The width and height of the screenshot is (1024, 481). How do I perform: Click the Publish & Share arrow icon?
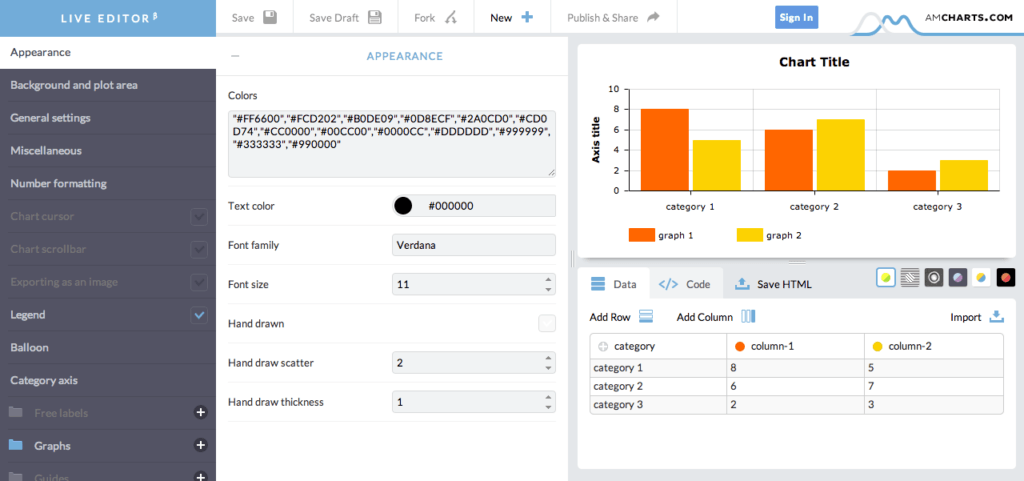point(653,18)
